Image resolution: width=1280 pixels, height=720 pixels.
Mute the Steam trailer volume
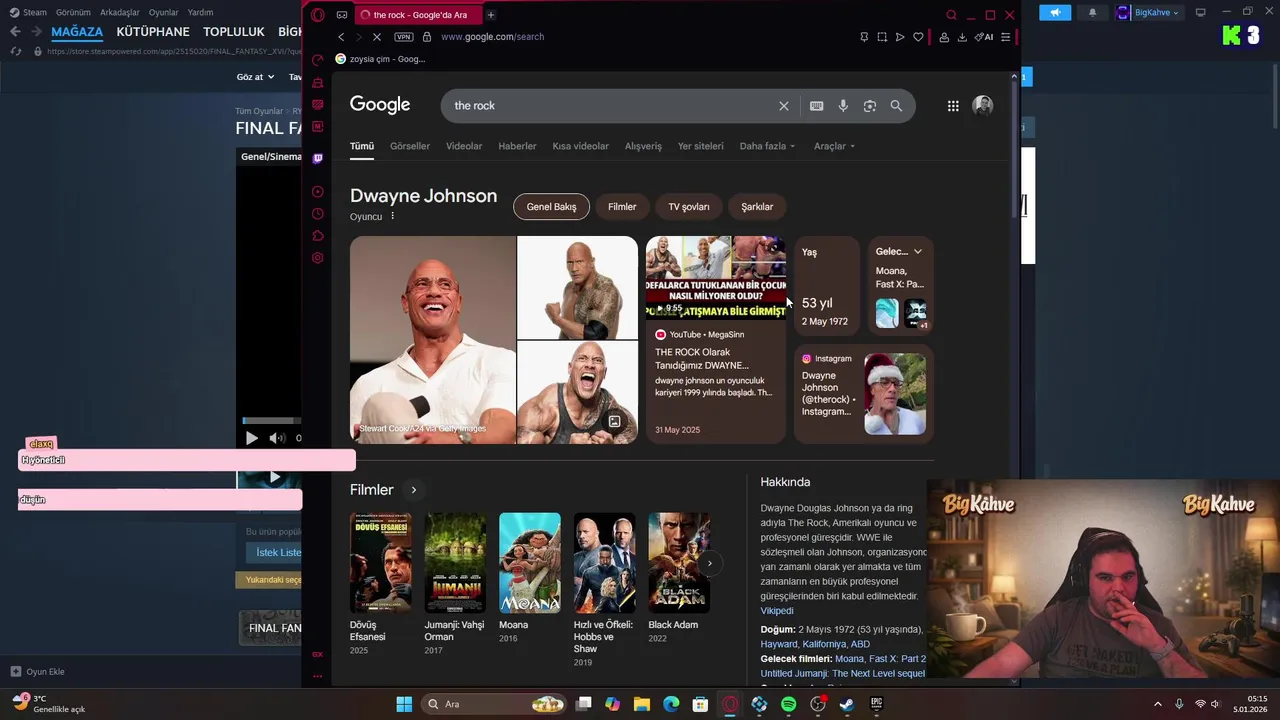[x=277, y=438]
